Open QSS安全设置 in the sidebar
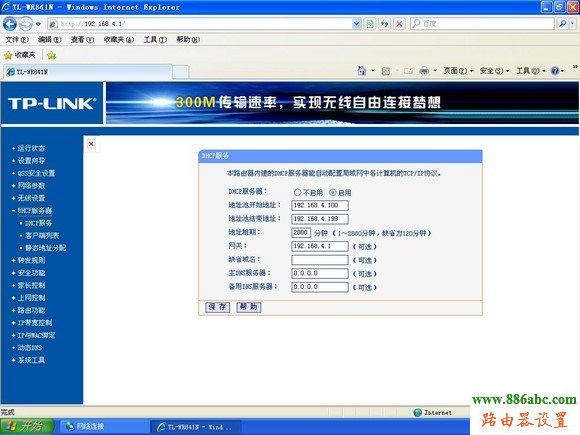580x435 pixels. (36, 173)
